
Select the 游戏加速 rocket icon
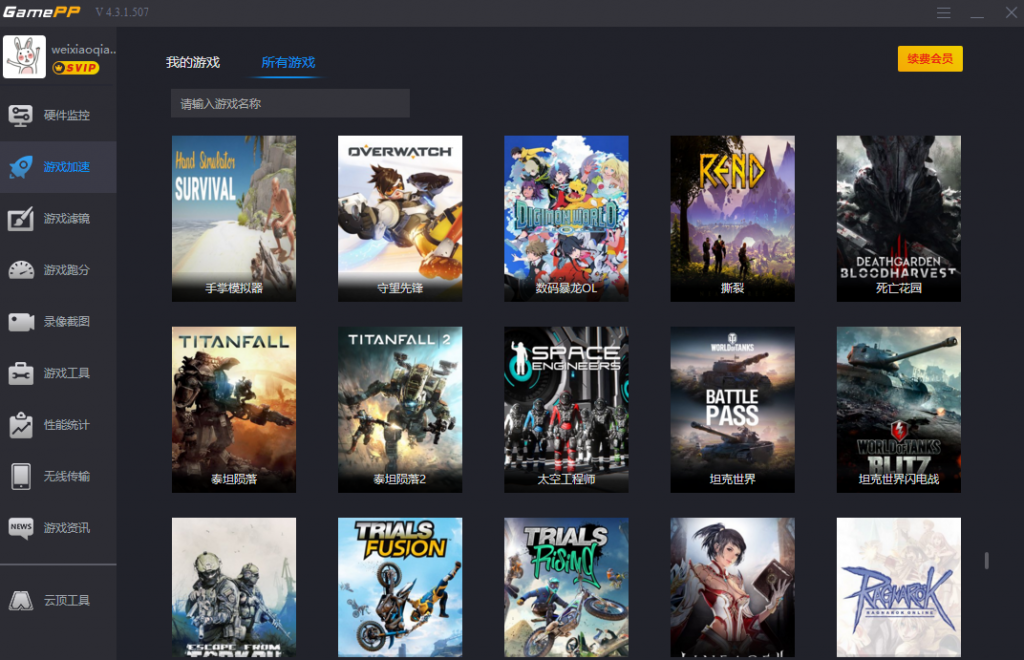coord(20,167)
